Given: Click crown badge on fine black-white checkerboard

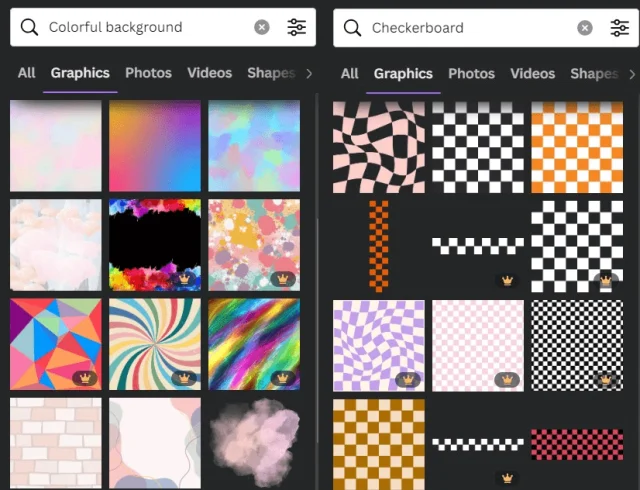Looking at the screenshot, I should click(x=606, y=380).
